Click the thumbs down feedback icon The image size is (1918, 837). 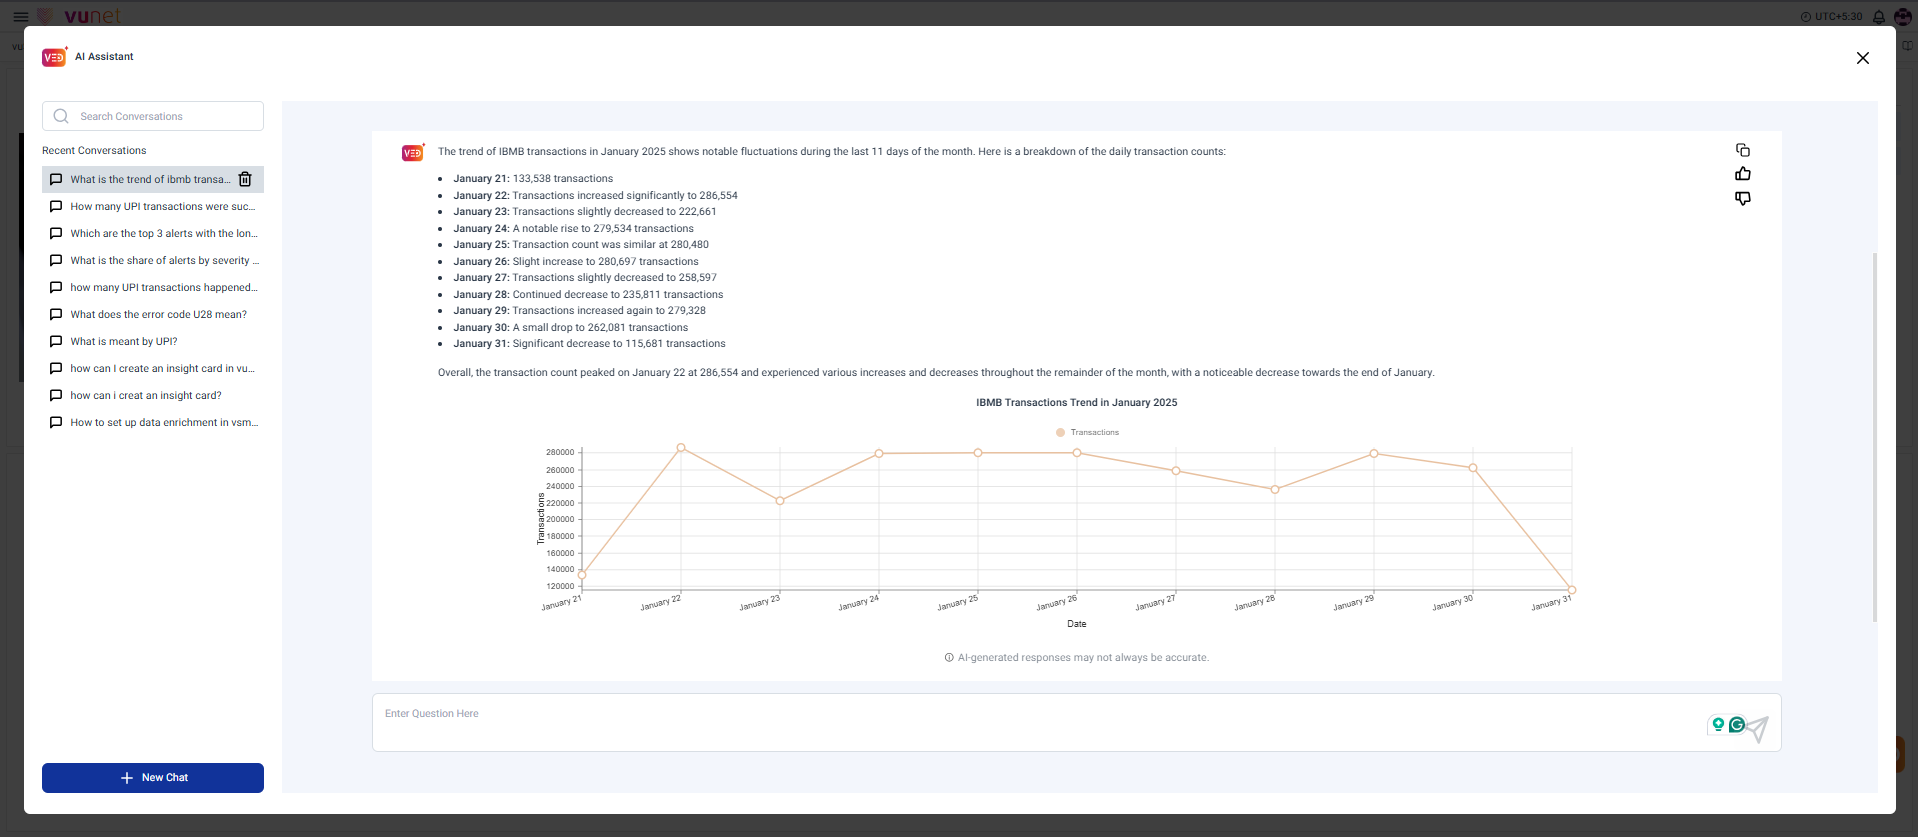[x=1743, y=198]
